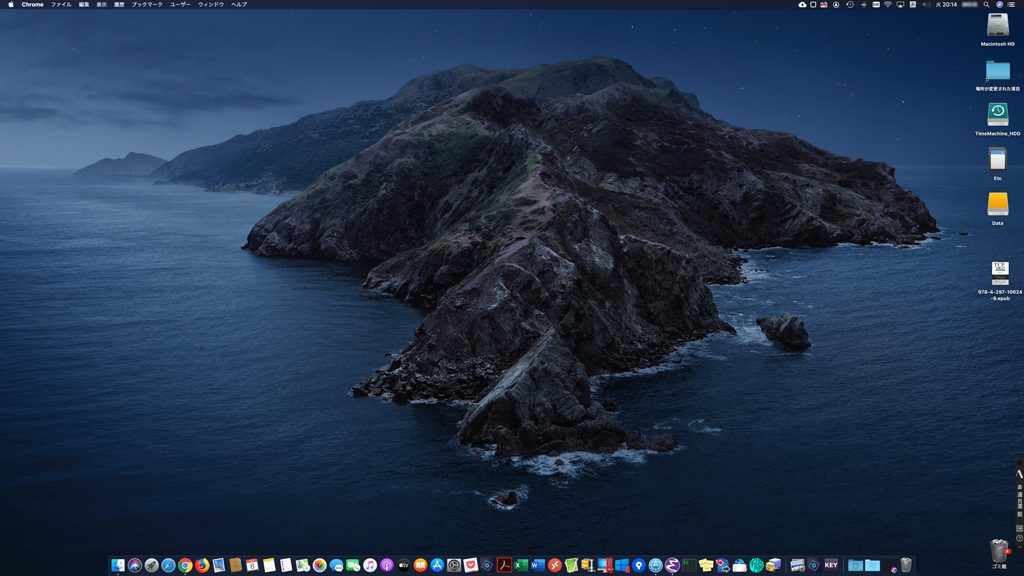This screenshot has height=576, width=1024.
Task: Open the ファイル menu
Action: click(x=61, y=5)
